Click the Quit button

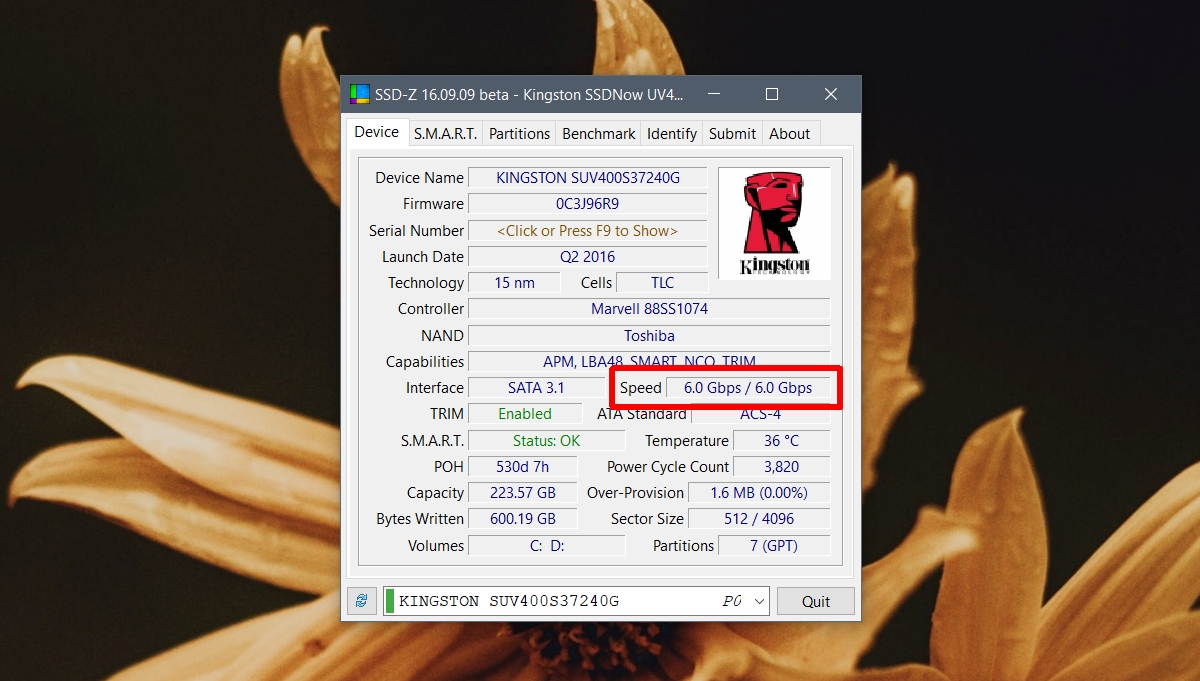coord(816,600)
